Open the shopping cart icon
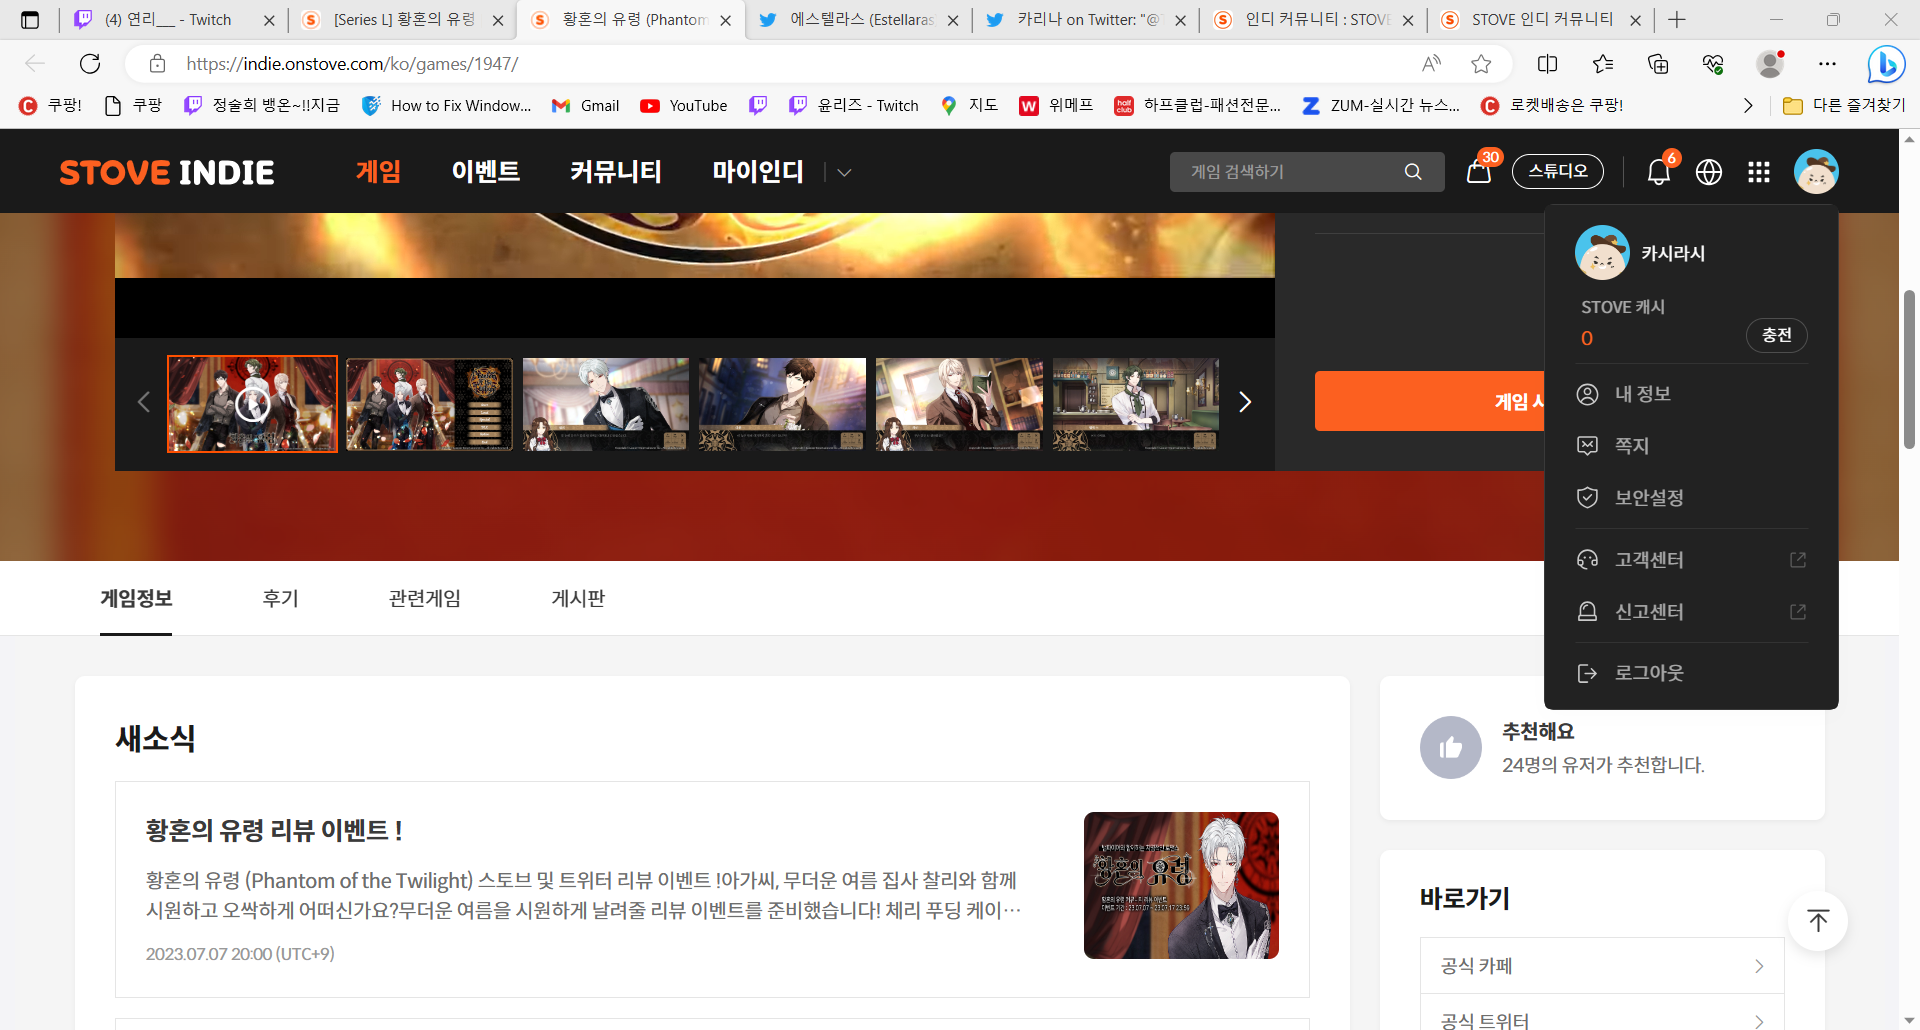1920x1030 pixels. [x=1478, y=172]
